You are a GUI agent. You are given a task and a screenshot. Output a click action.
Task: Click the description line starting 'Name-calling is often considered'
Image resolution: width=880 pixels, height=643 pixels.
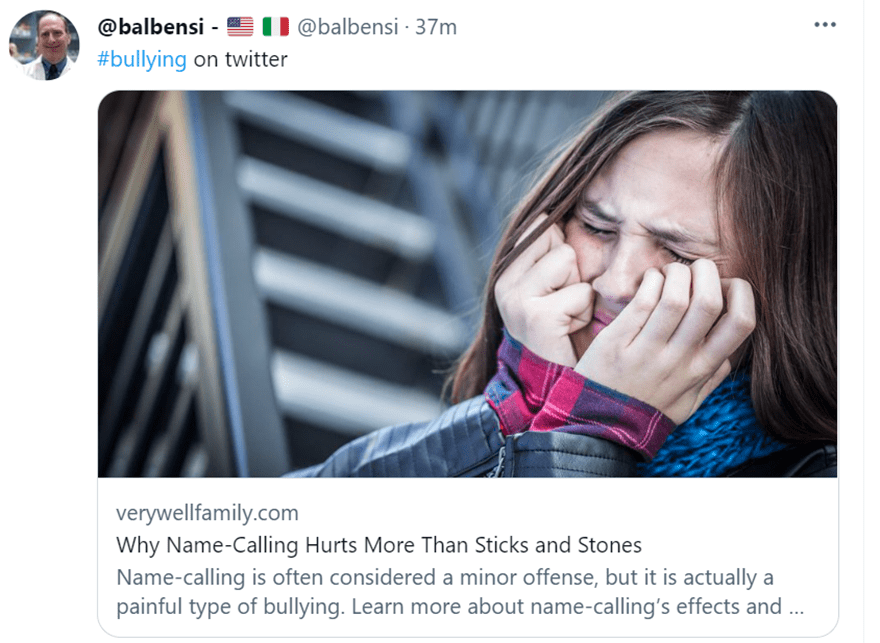pos(445,577)
